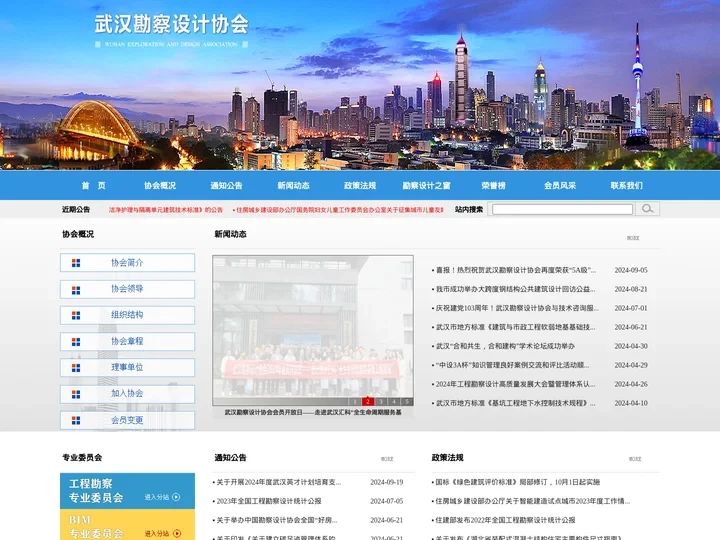Click arrow icon on 工程勘察 进入分站
This screenshot has height=540, width=720.
coord(176,497)
